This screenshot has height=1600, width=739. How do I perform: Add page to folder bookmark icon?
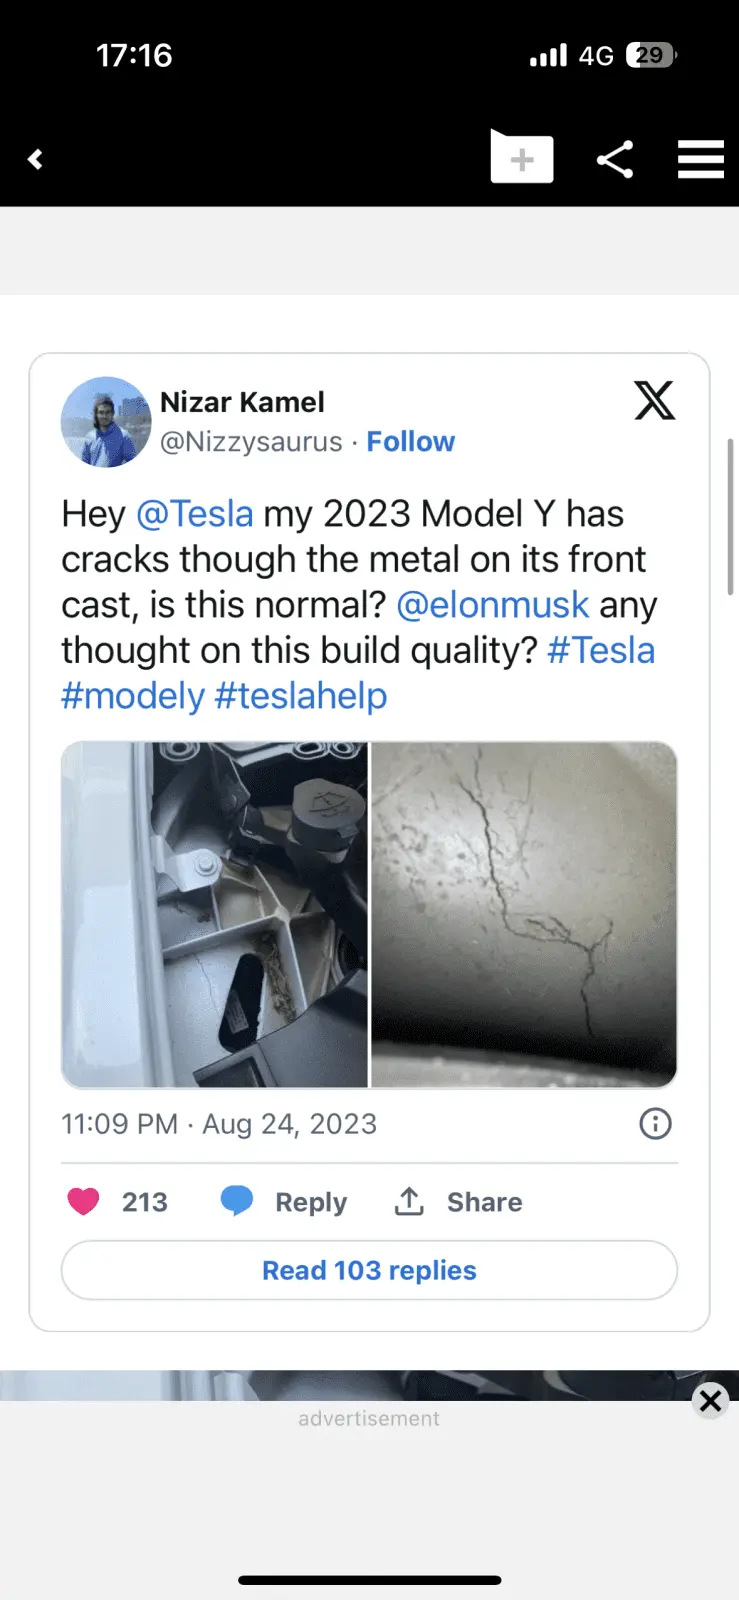[x=521, y=158]
